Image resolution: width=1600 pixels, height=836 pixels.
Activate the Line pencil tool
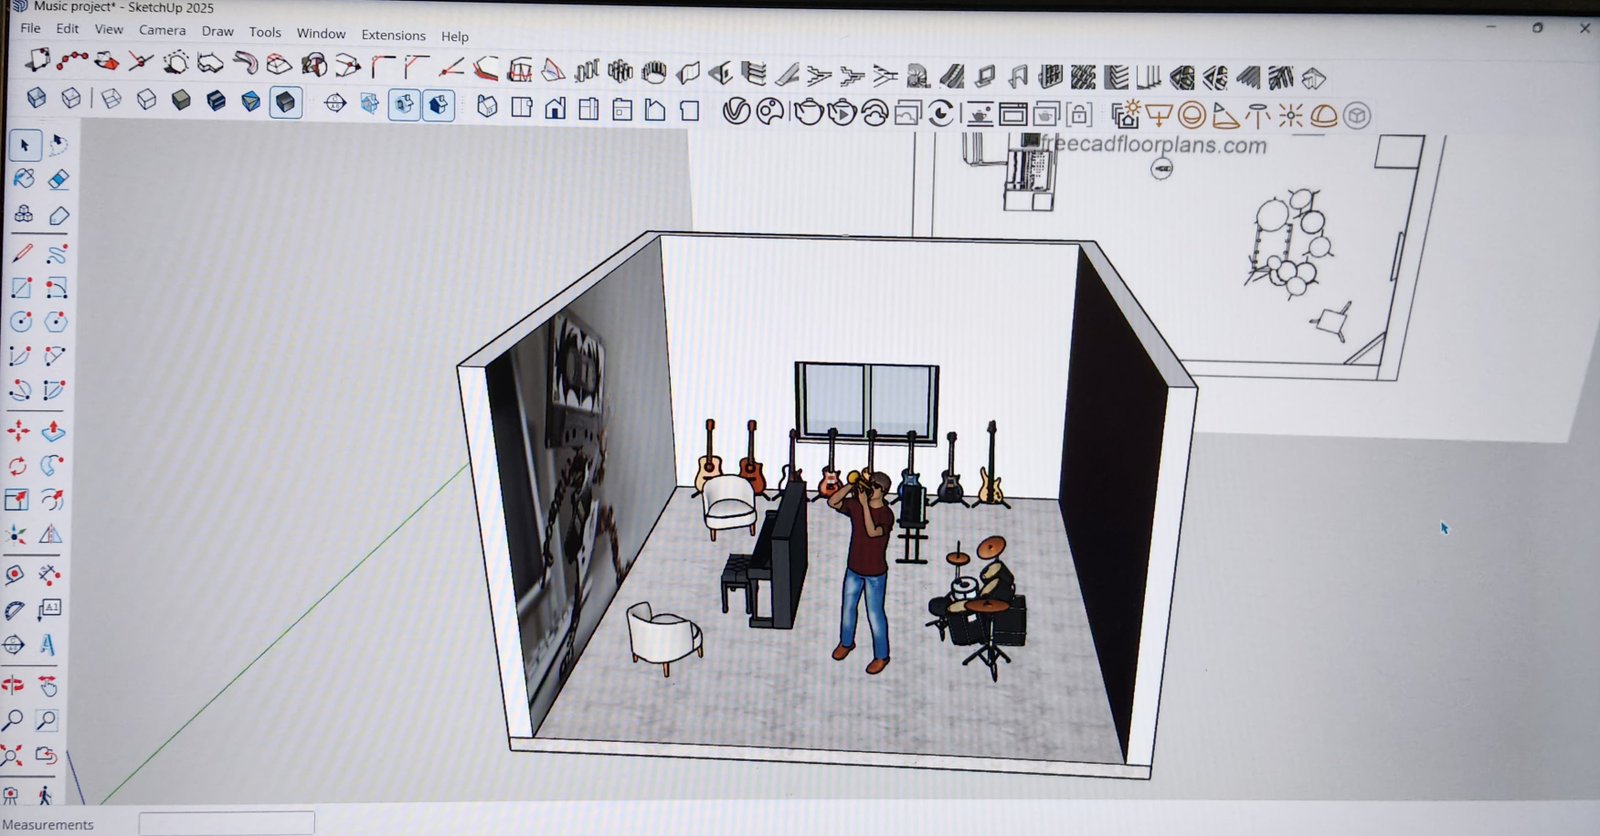(22, 252)
